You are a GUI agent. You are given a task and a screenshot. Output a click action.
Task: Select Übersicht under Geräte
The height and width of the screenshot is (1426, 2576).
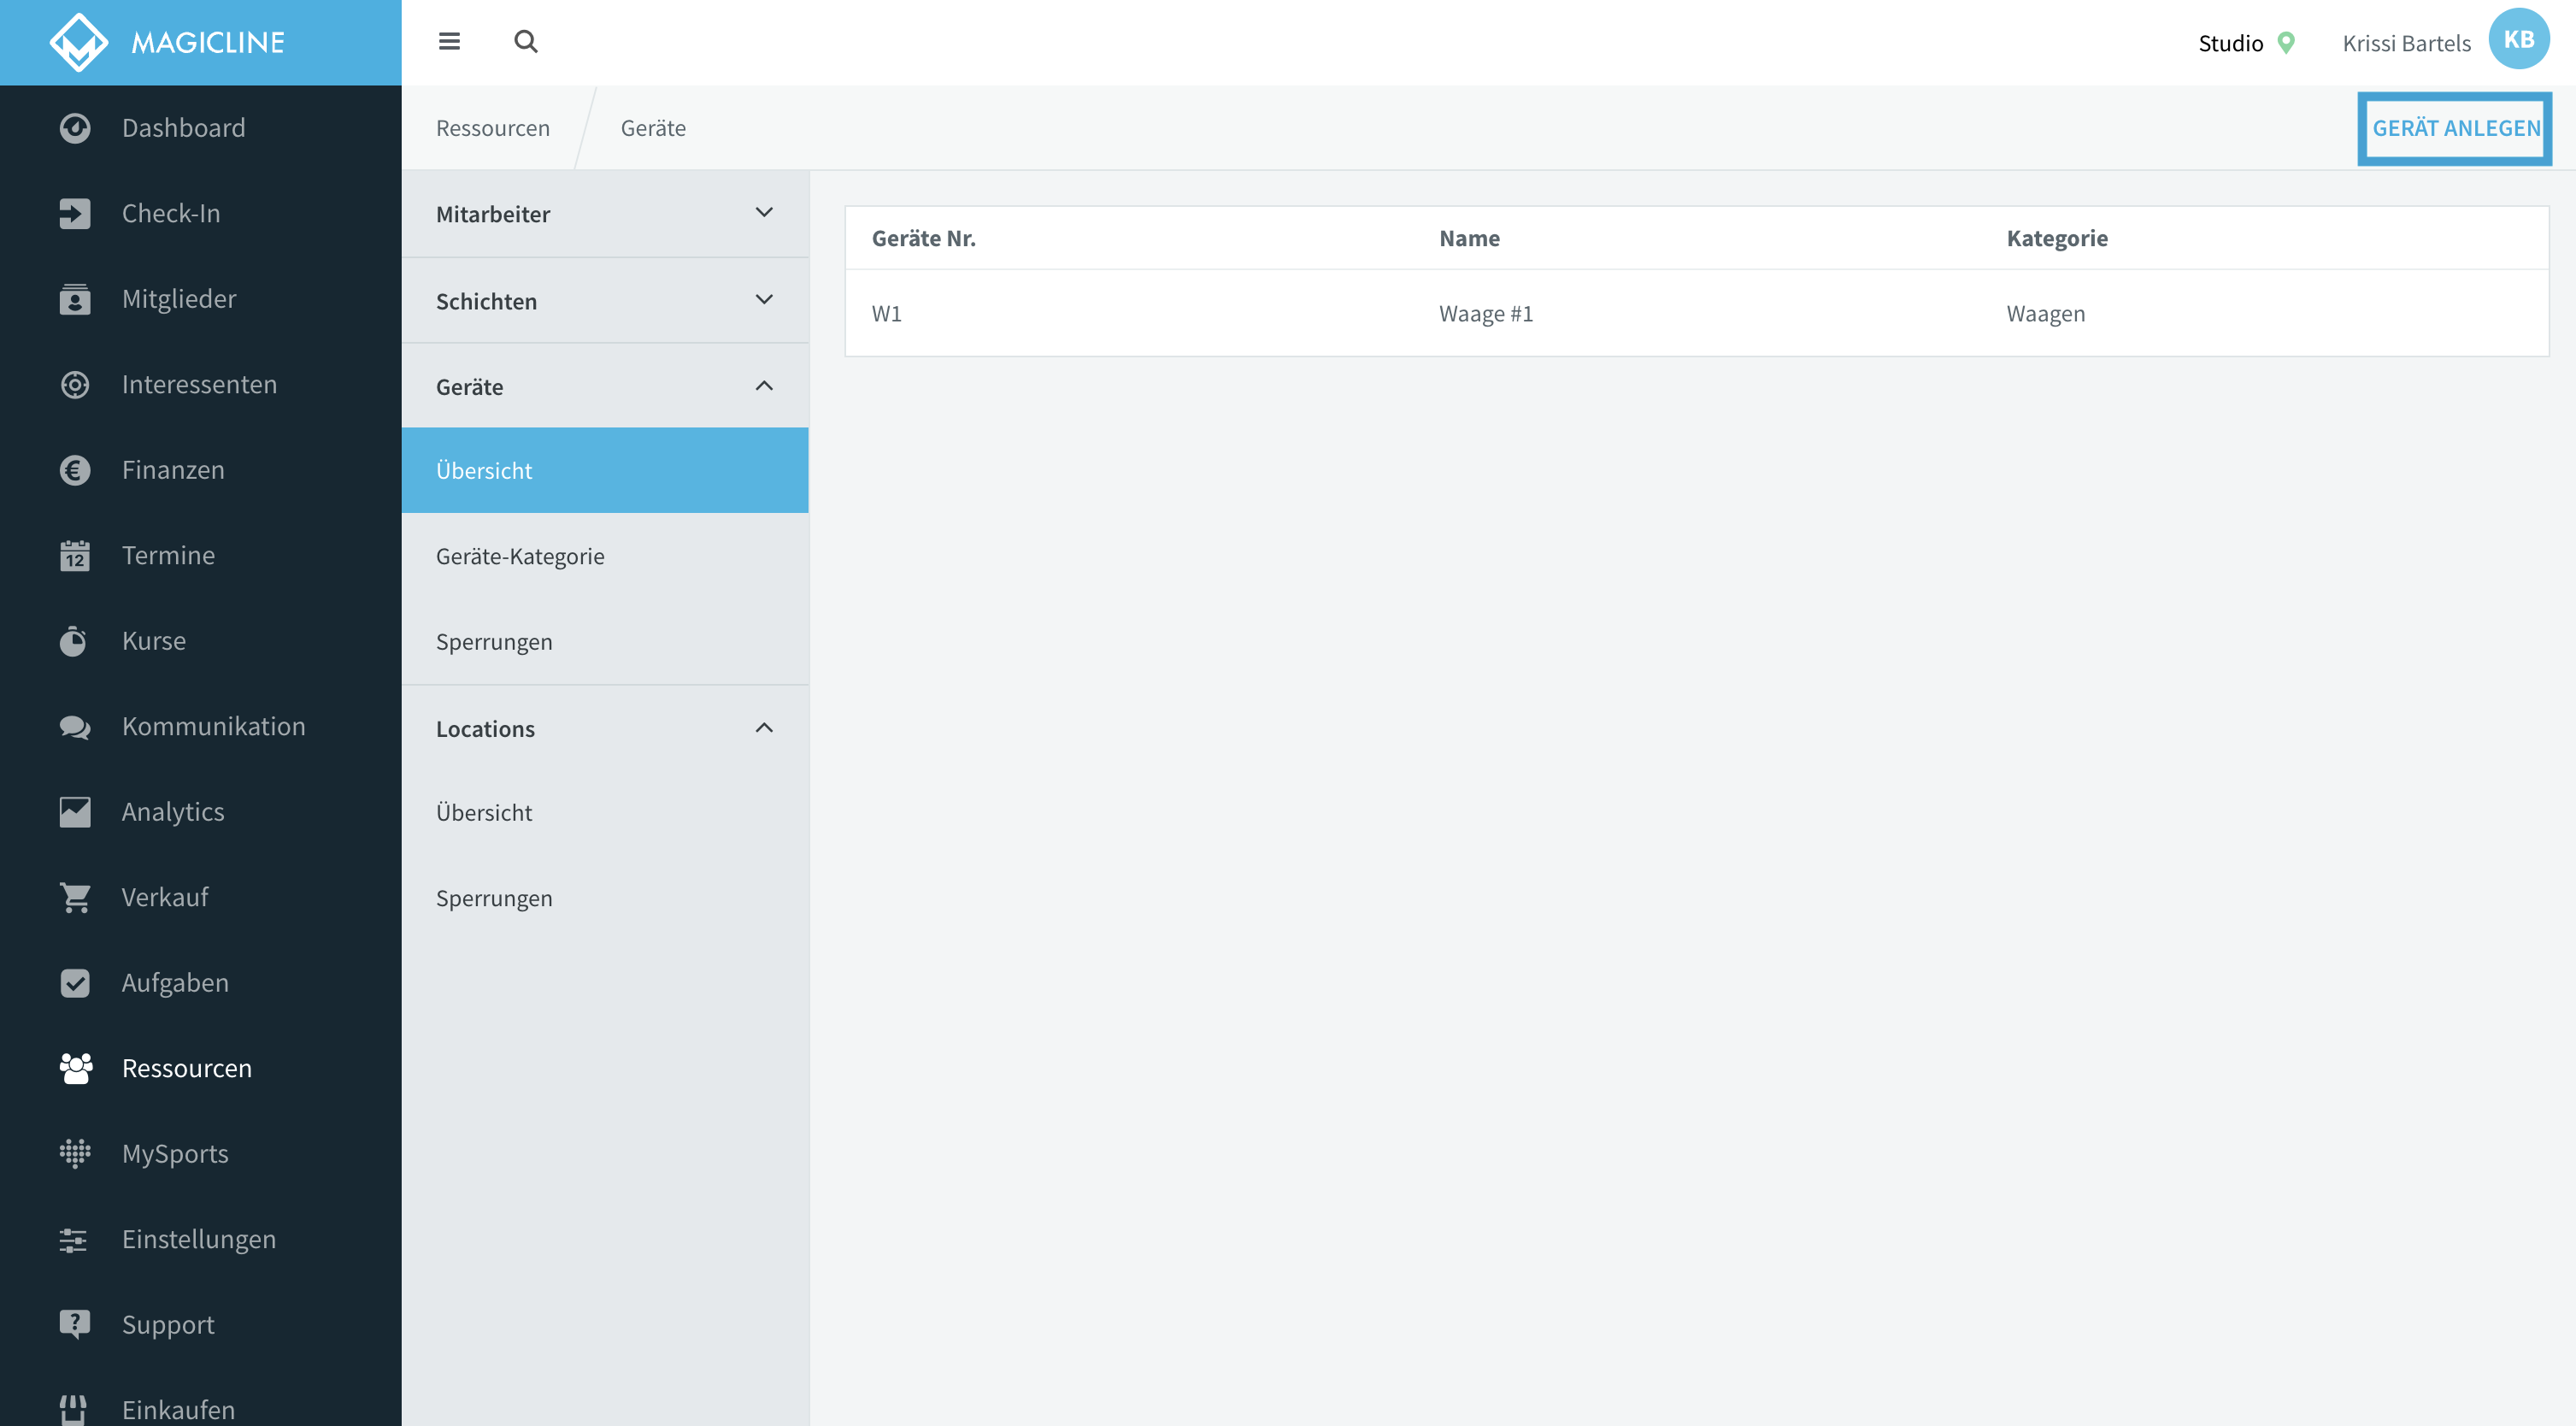[x=605, y=470]
